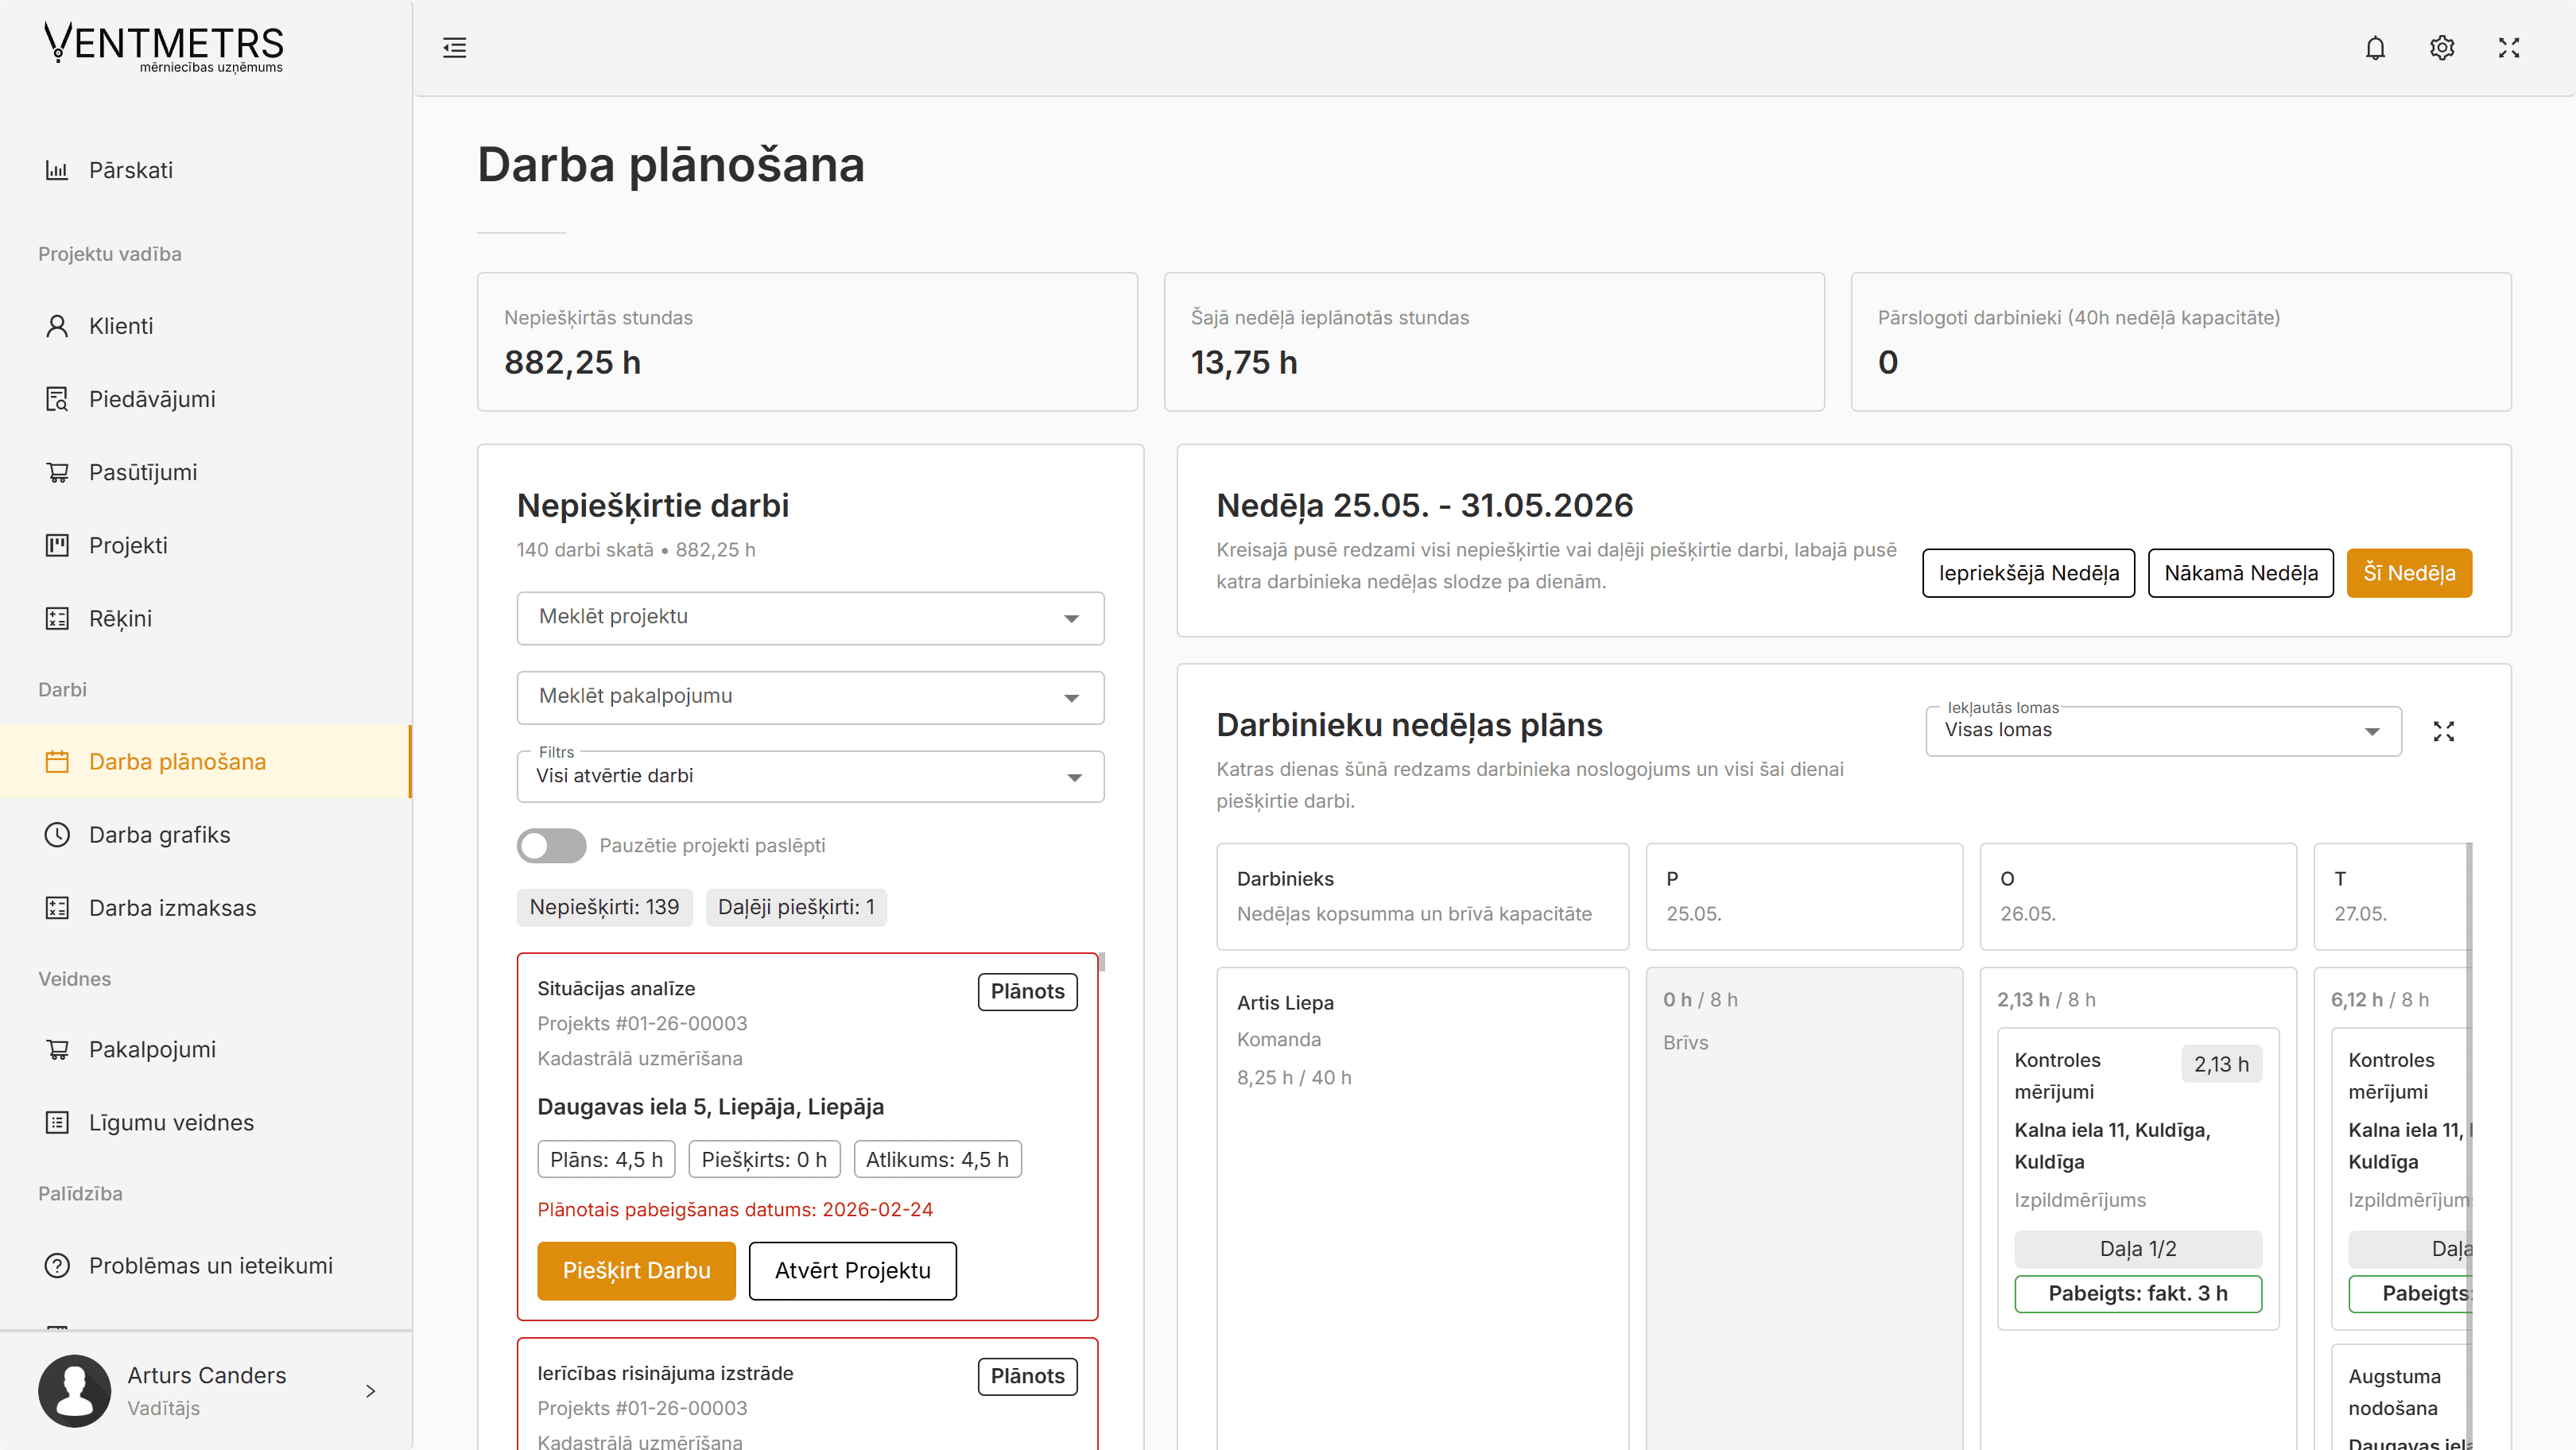2576x1450 pixels.
Task: Open the Meklēt projektu dropdown
Action: tap(810, 618)
